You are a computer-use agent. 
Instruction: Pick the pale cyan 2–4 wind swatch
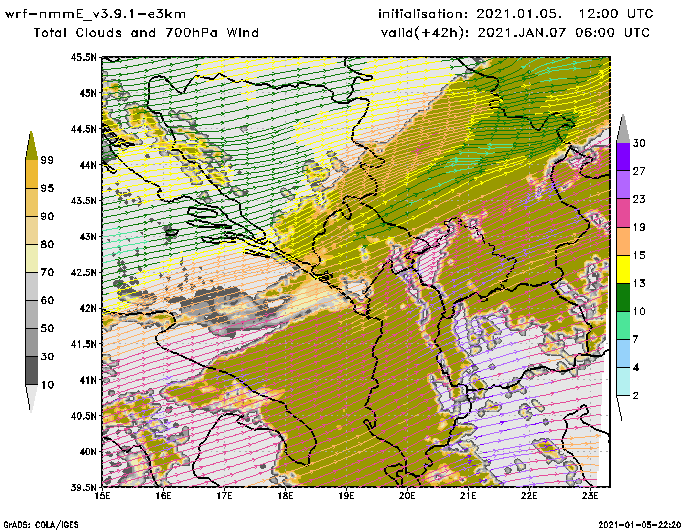click(623, 382)
